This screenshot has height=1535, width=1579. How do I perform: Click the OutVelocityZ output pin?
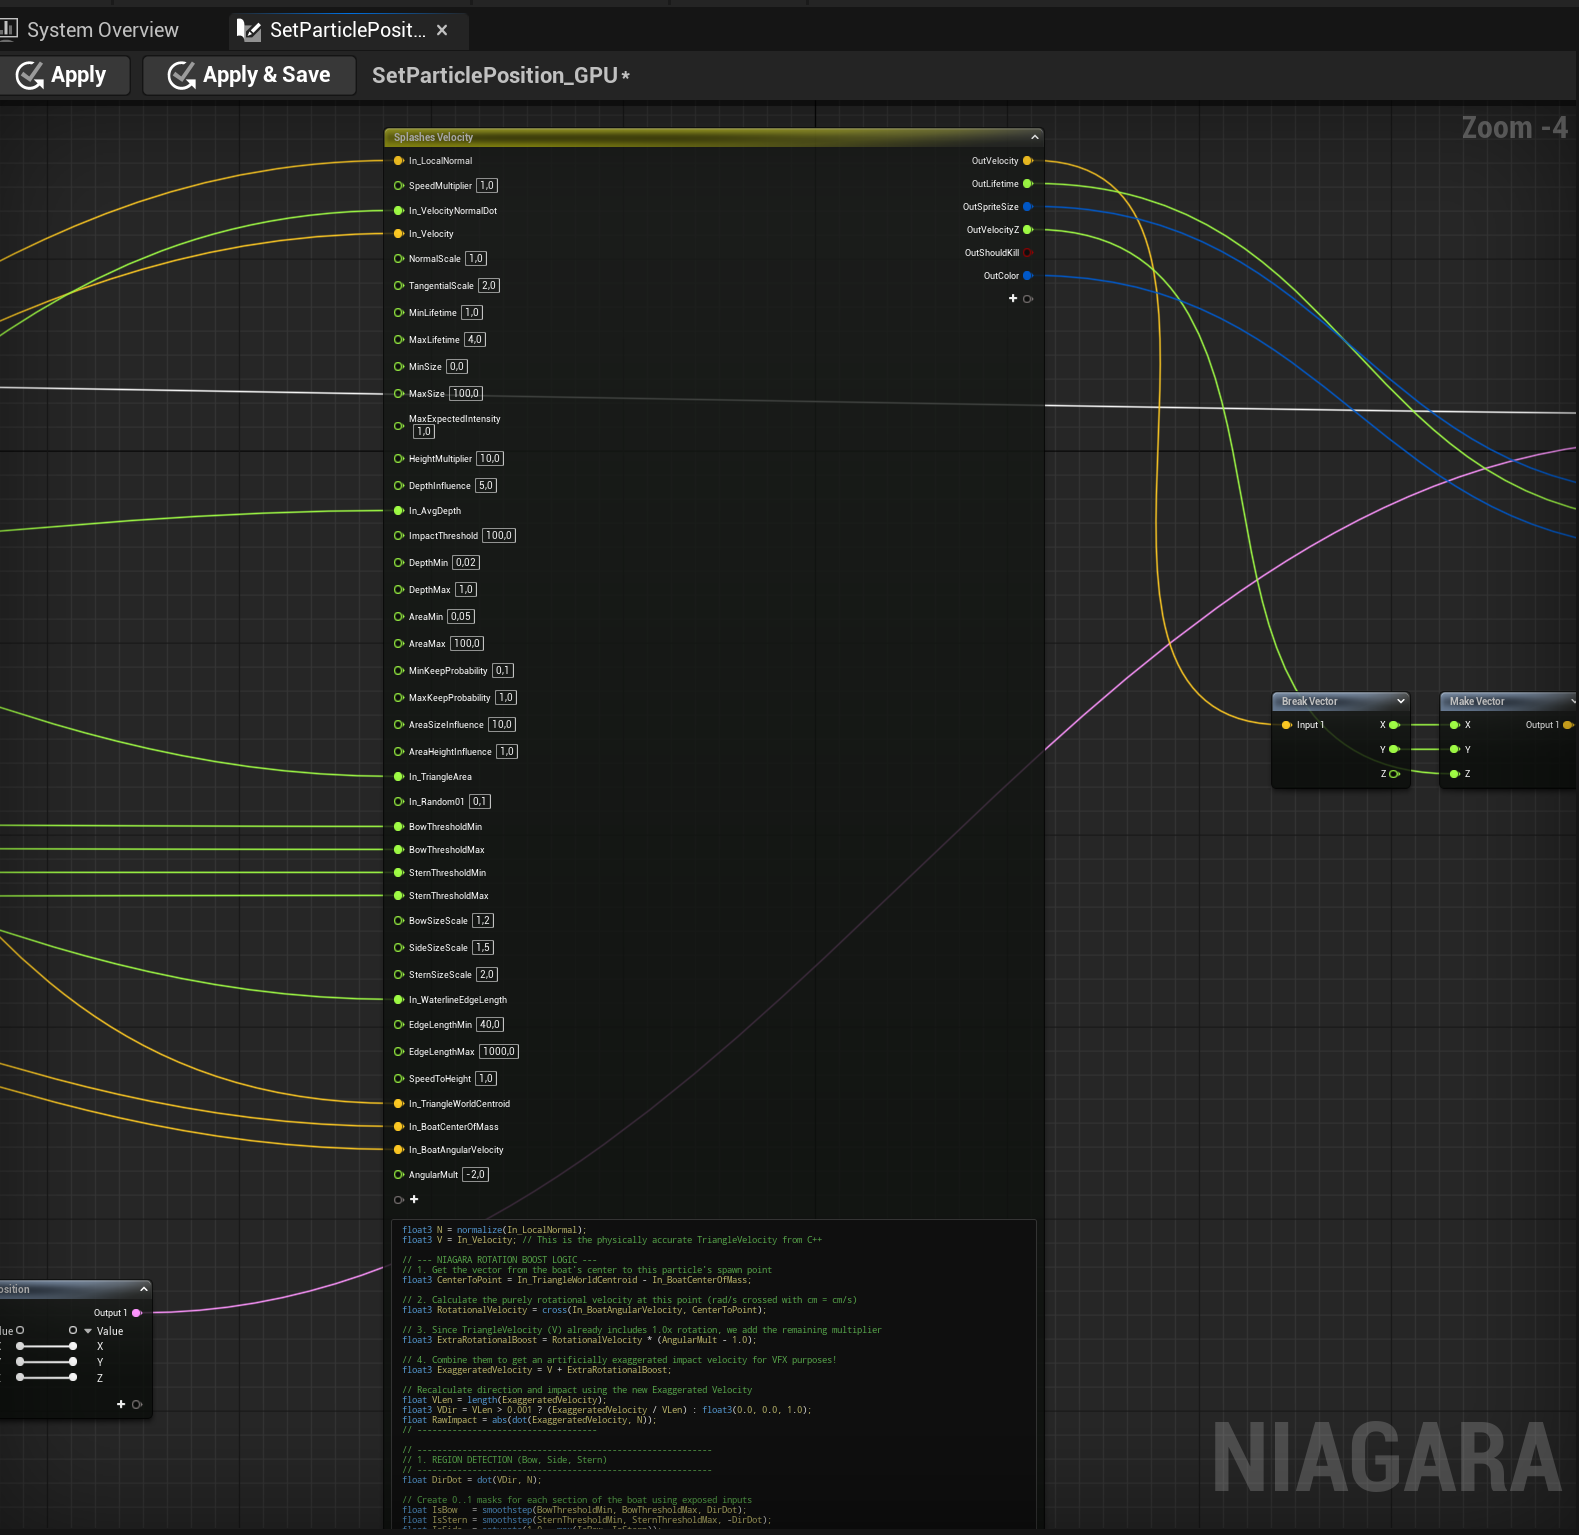(x=1028, y=230)
